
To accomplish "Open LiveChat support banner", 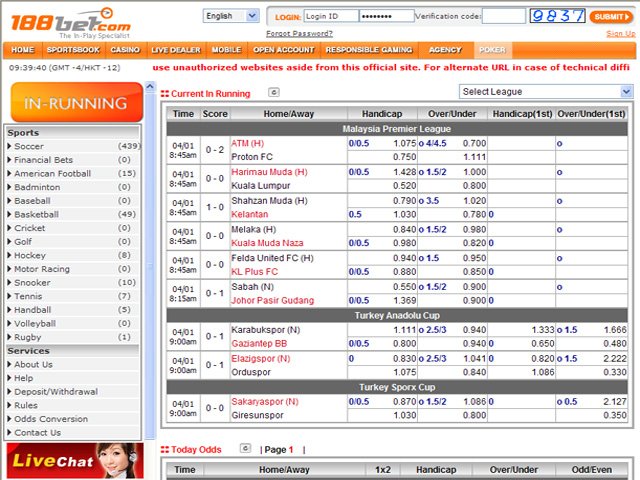I will 75,461.
